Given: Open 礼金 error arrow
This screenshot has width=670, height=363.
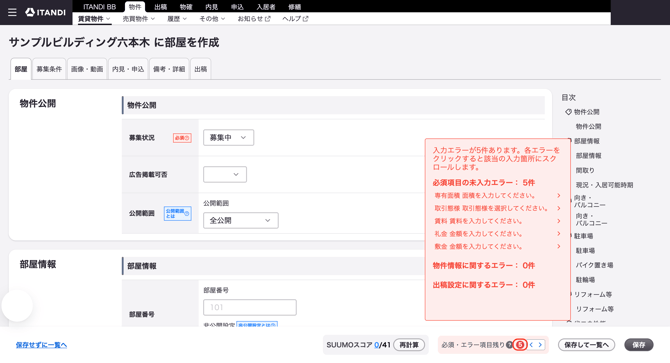Looking at the screenshot, I should point(558,234).
